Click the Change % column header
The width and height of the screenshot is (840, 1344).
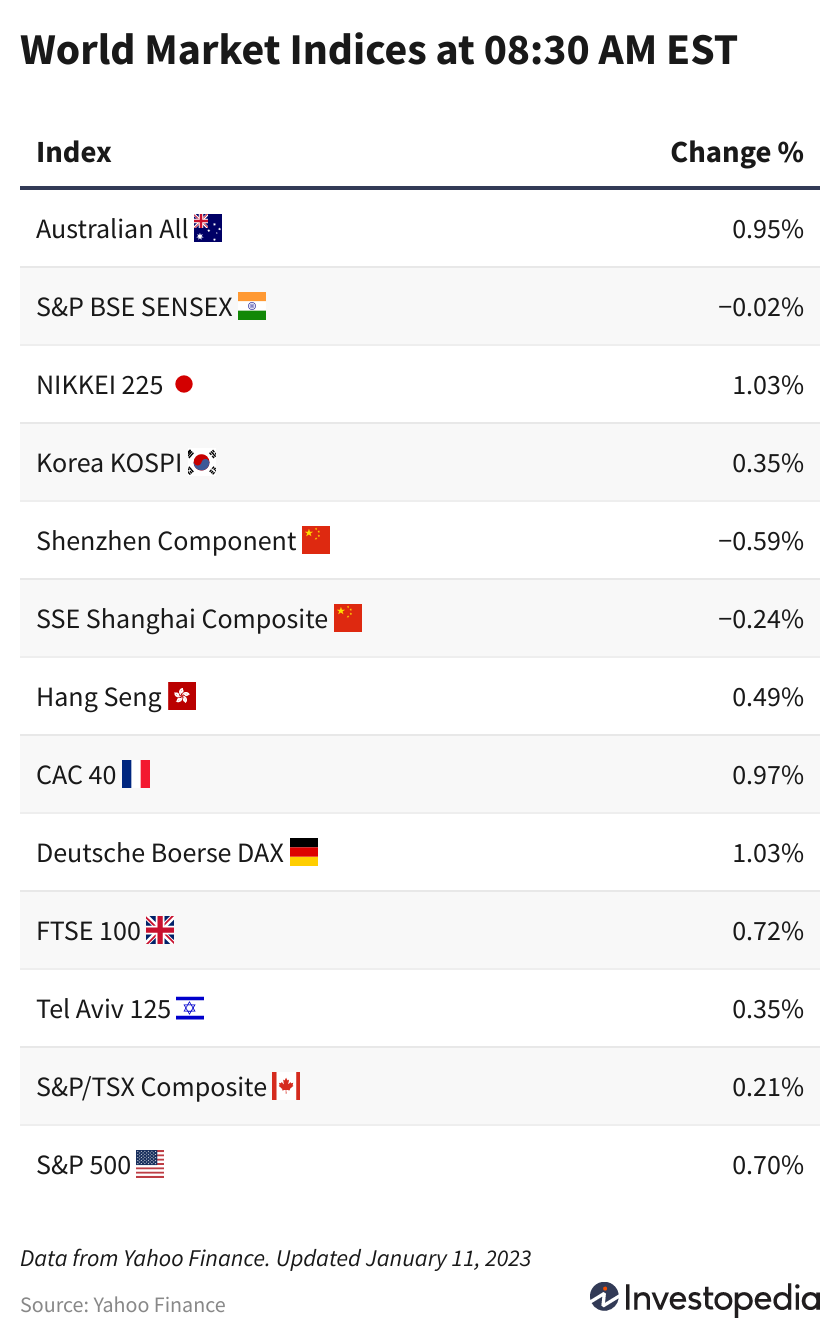point(737,152)
